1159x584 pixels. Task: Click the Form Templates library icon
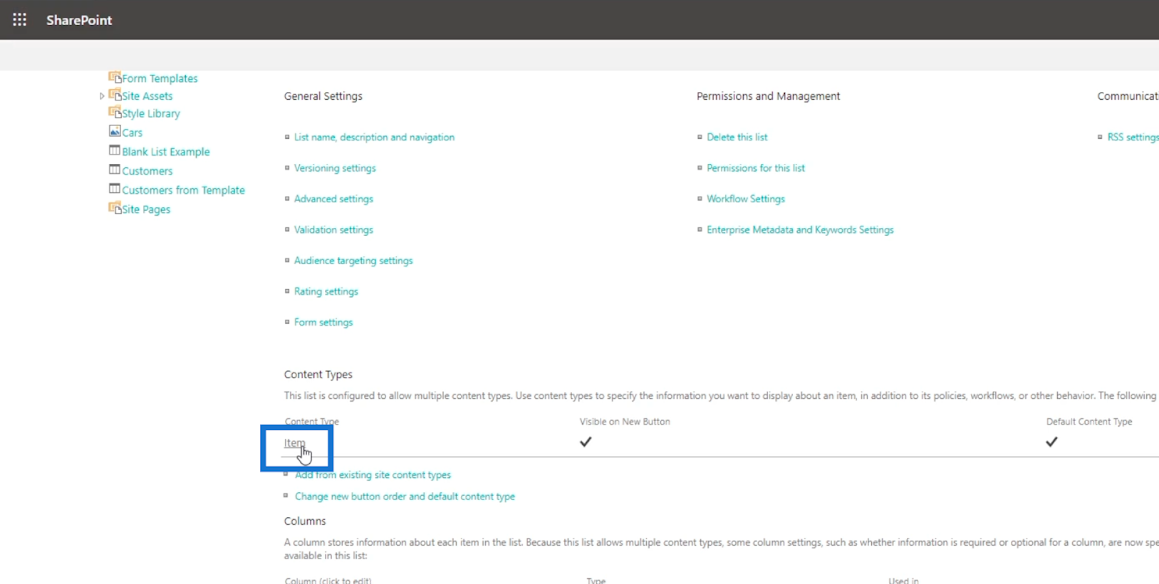point(115,77)
